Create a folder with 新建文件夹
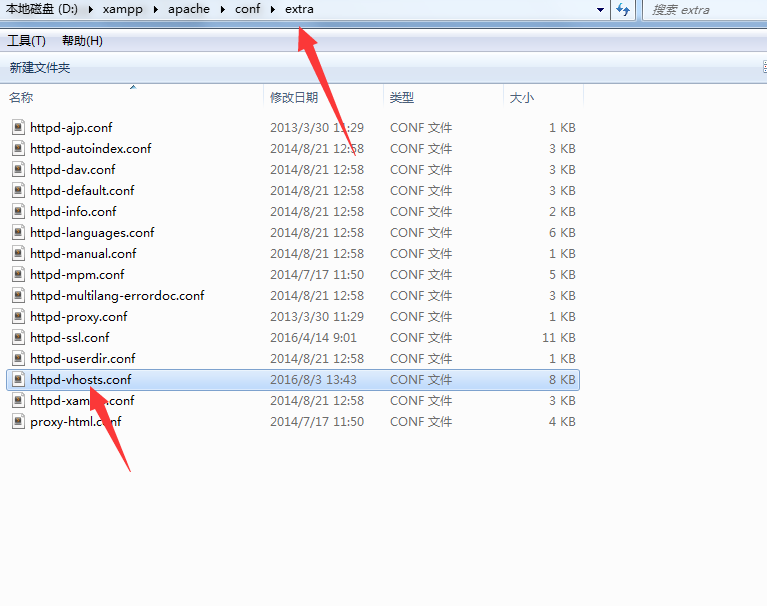The width and height of the screenshot is (767, 606). (x=40, y=67)
